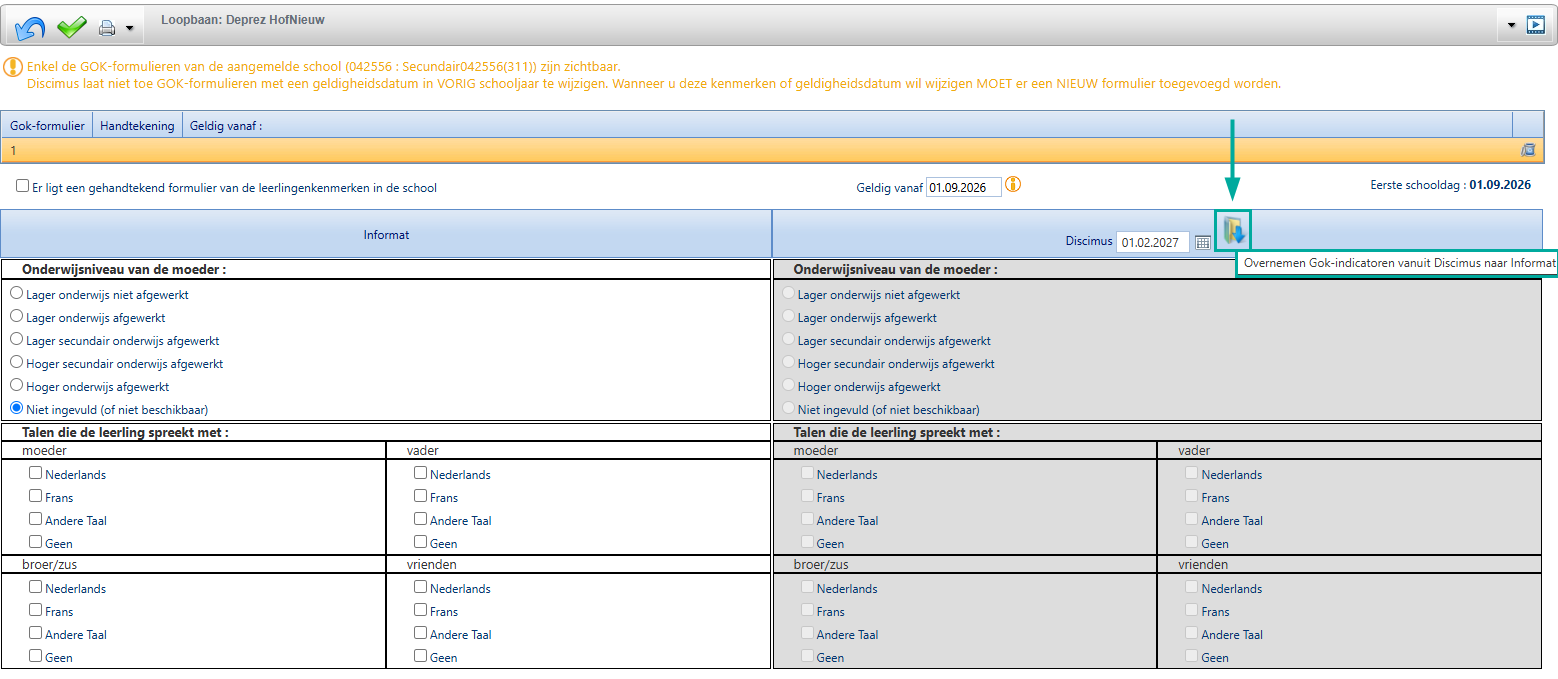Click the info icon beside Geldig vanaf date
1558x679 pixels.
pos(1013,185)
